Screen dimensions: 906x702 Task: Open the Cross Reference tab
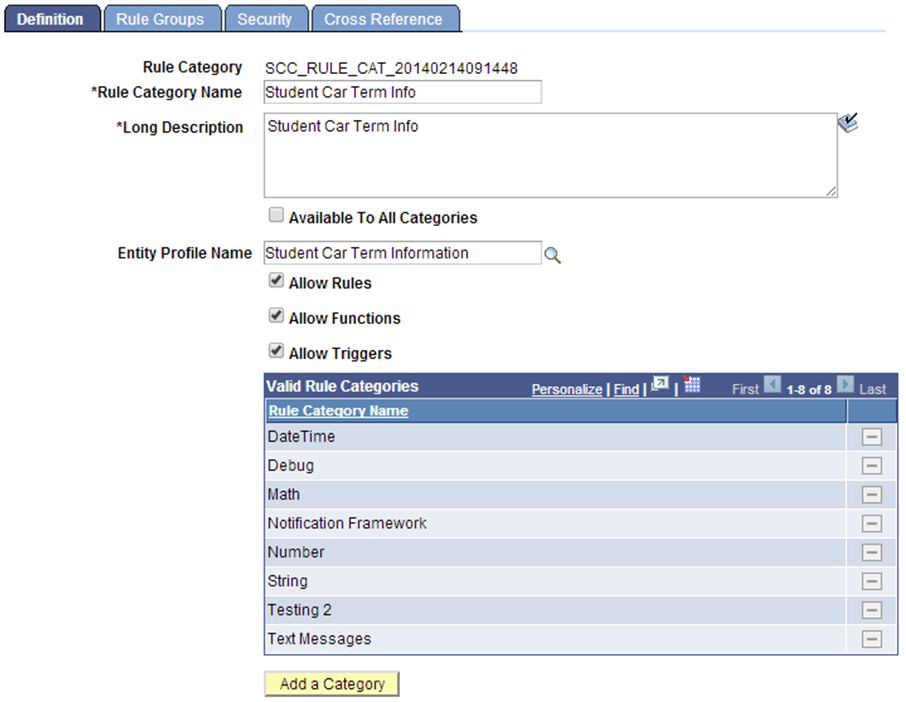point(386,17)
